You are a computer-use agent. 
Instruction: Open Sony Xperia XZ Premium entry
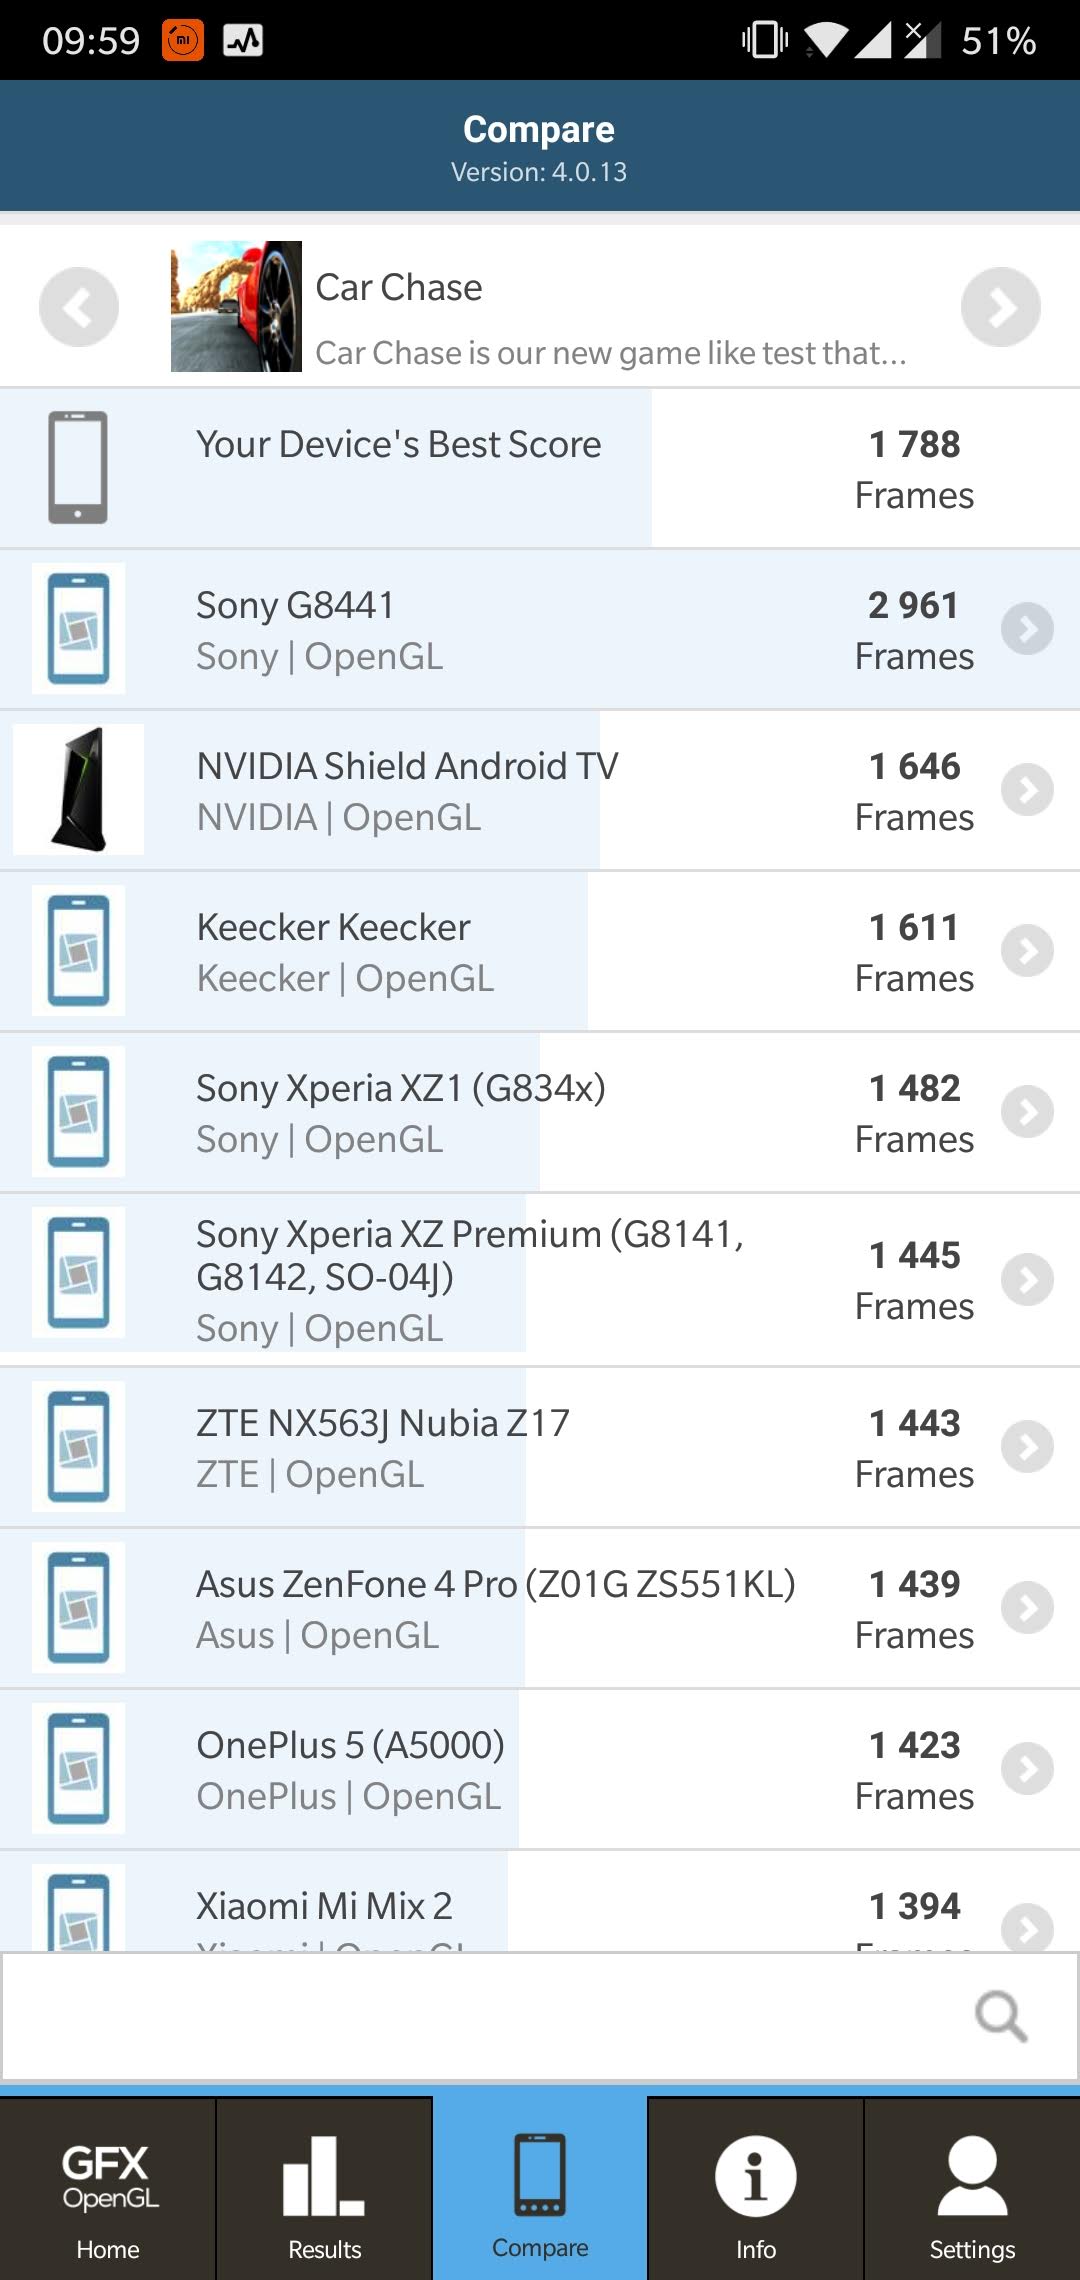pyautogui.click(x=470, y=1279)
